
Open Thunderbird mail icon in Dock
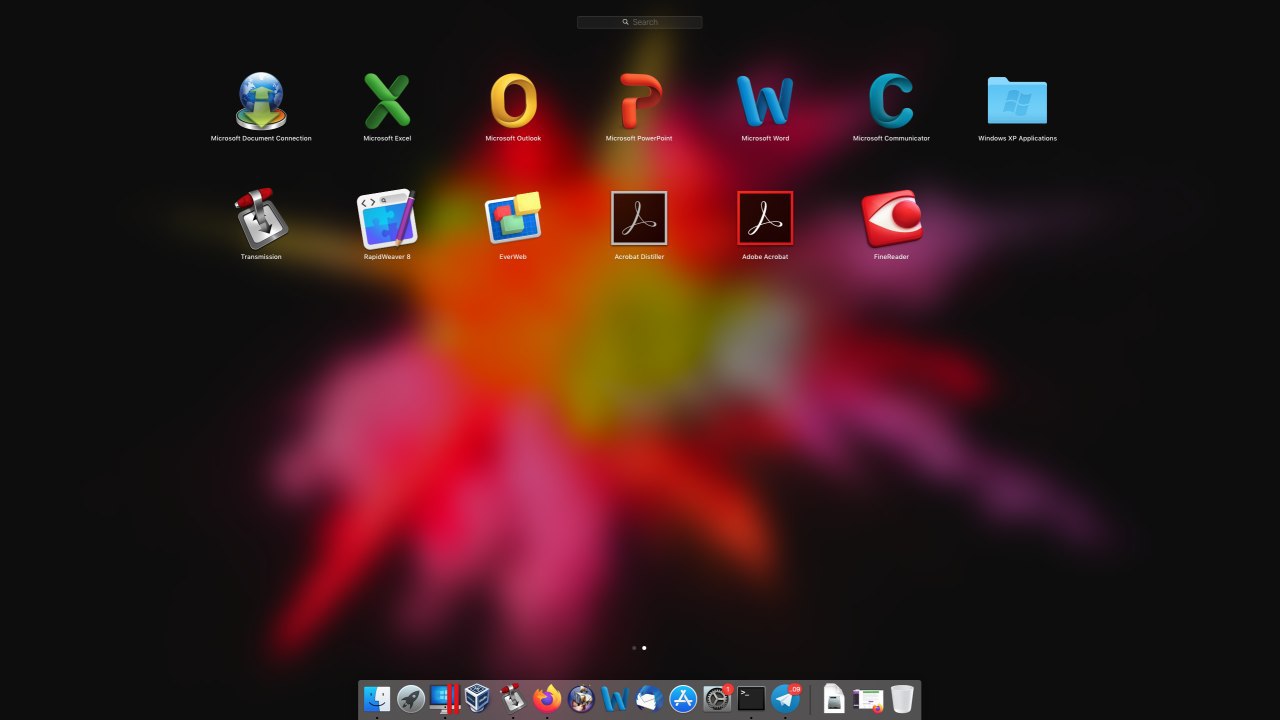[649, 699]
